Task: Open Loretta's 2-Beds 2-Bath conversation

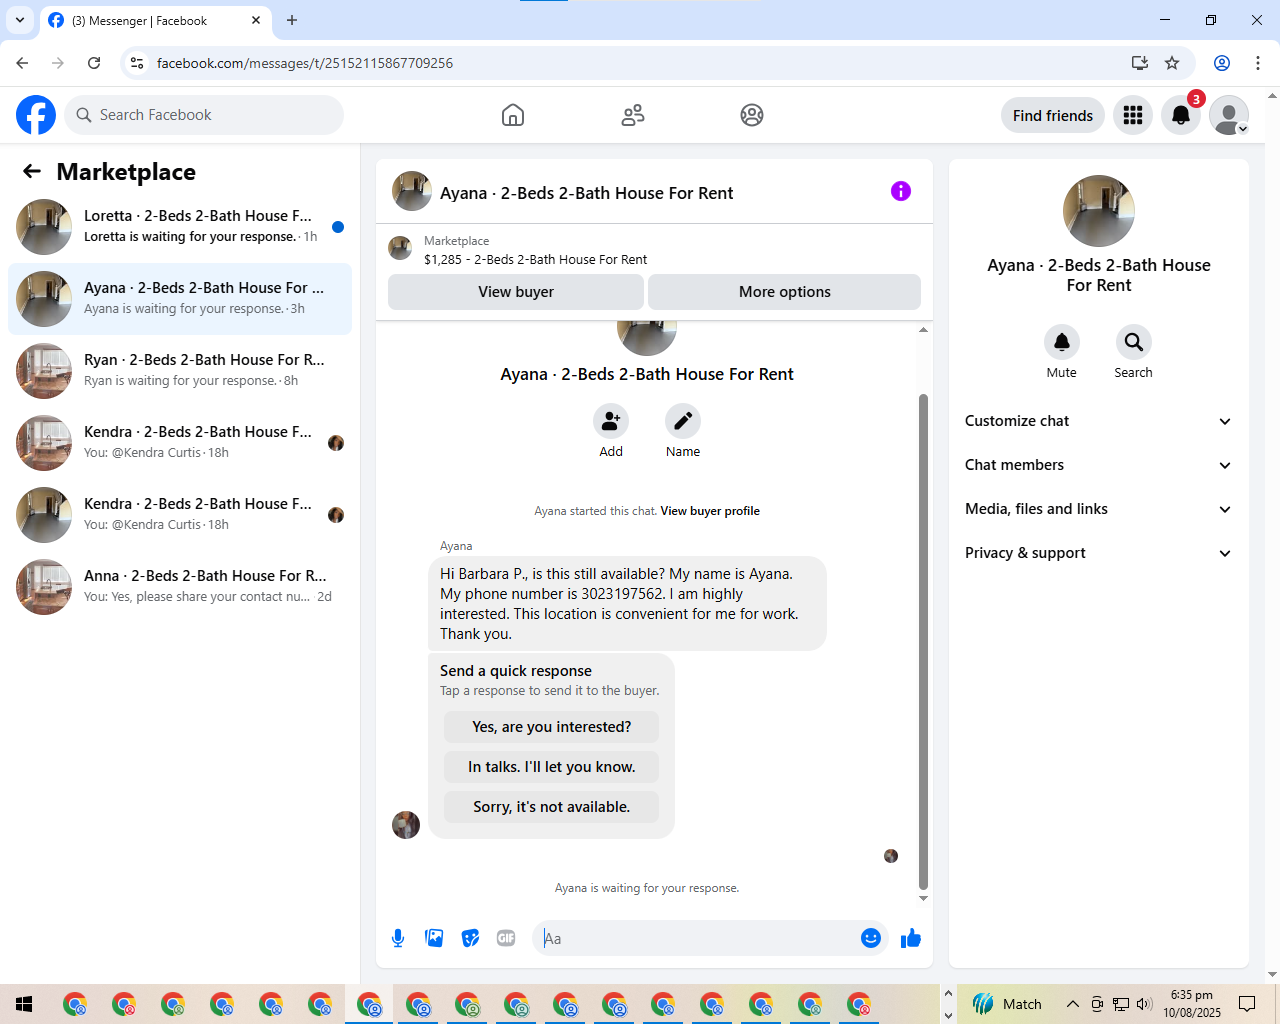Action: 180,227
